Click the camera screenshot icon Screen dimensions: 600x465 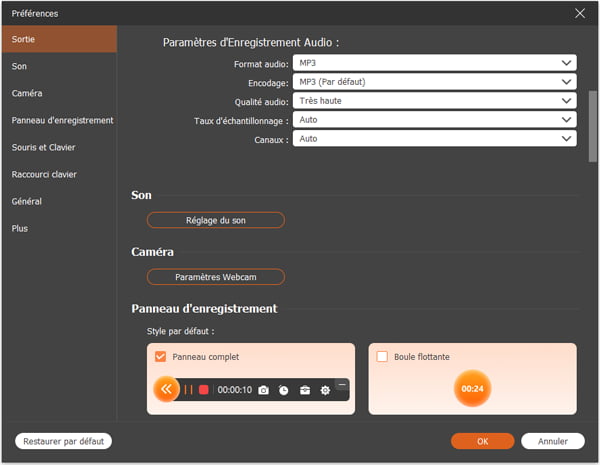click(263, 389)
